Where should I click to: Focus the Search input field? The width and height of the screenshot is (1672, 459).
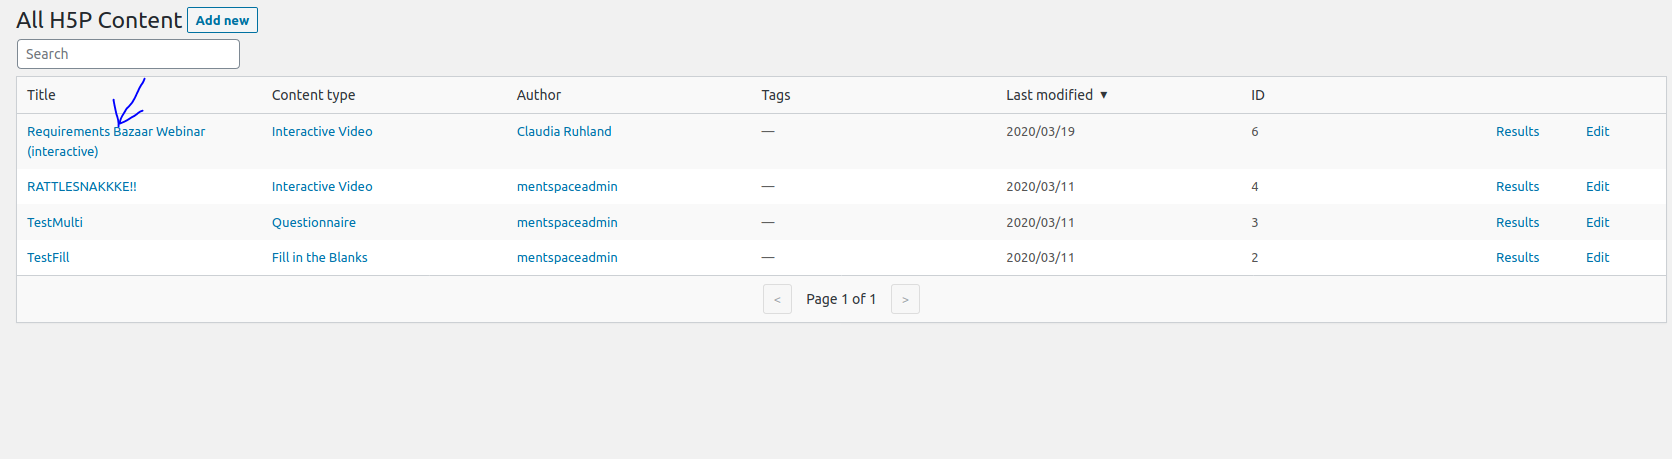tap(128, 54)
